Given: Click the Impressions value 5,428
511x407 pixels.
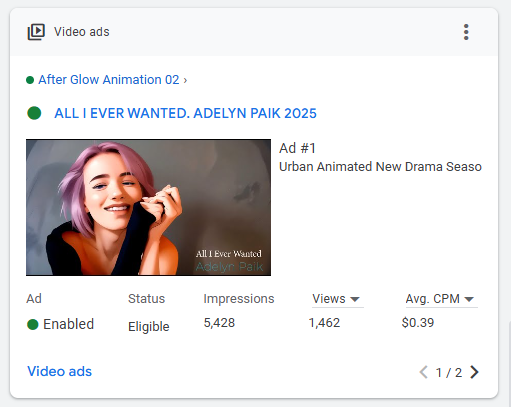Looking at the screenshot, I should [x=219, y=323].
